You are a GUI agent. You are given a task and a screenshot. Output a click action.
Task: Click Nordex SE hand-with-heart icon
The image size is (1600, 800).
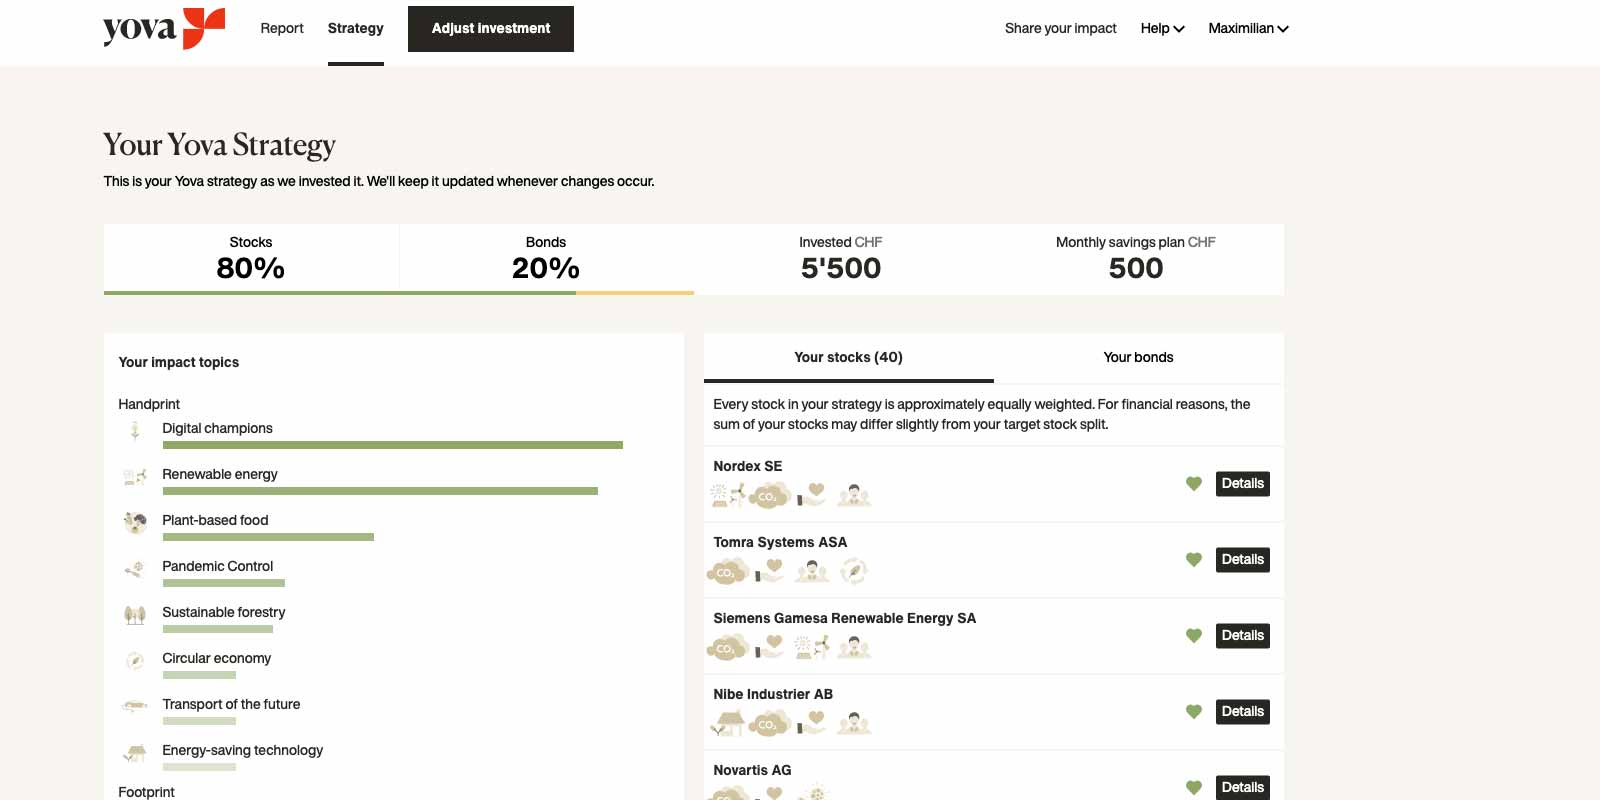coord(811,494)
